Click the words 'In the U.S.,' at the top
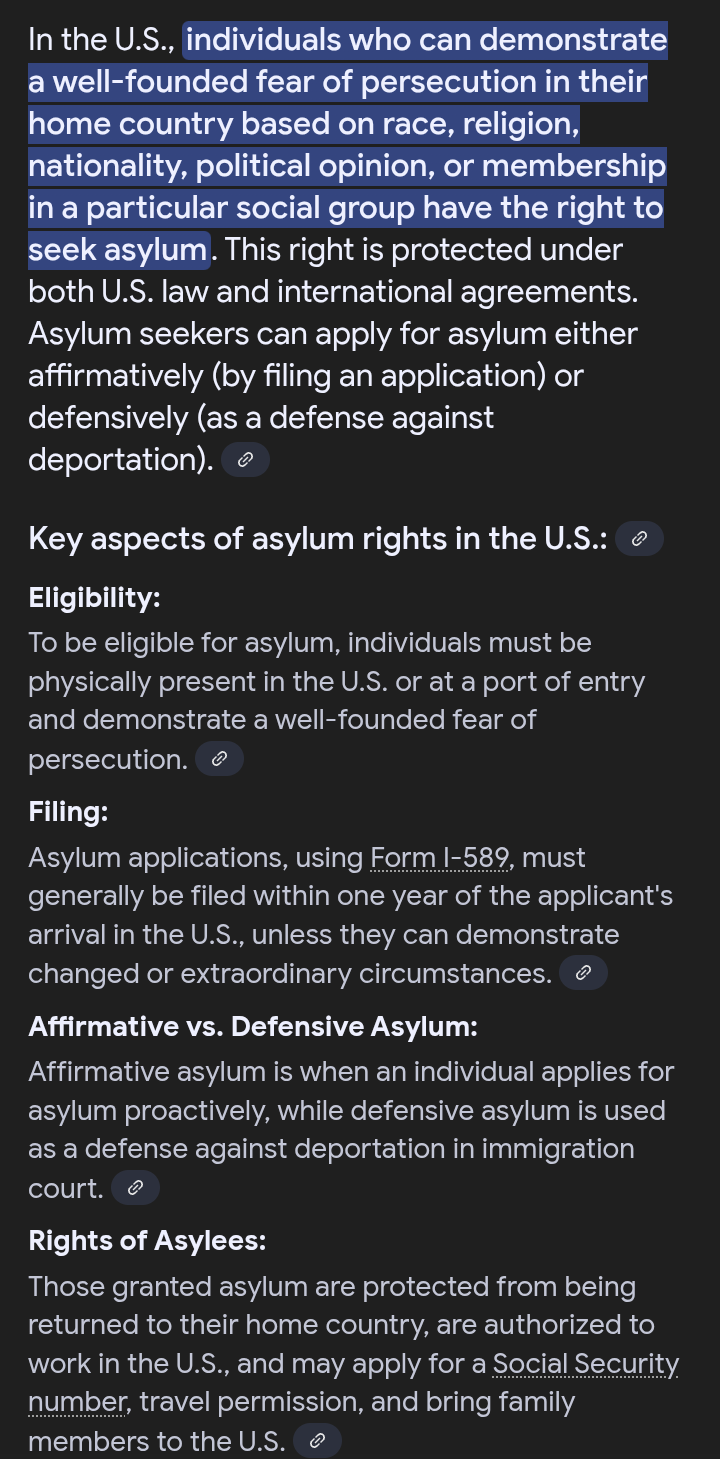 coord(102,40)
